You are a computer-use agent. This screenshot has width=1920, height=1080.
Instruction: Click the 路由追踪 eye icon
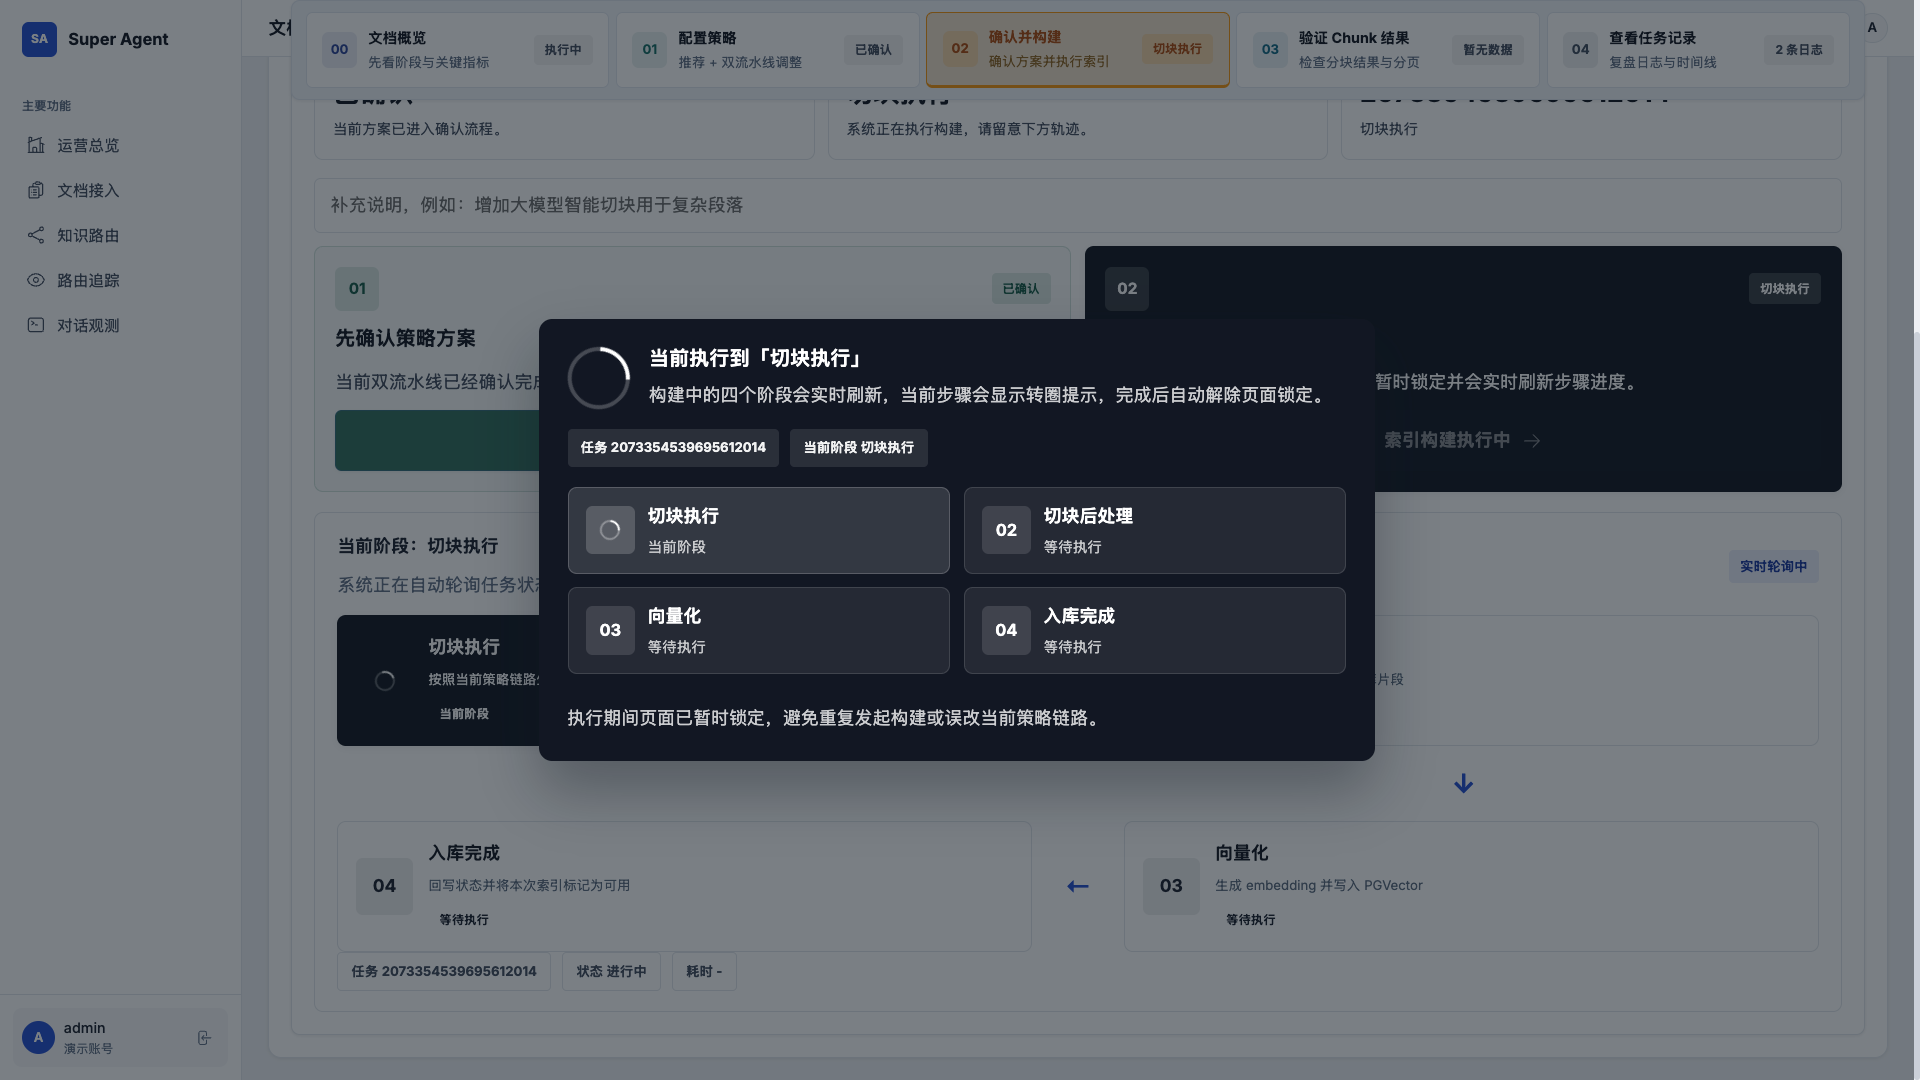(x=36, y=280)
